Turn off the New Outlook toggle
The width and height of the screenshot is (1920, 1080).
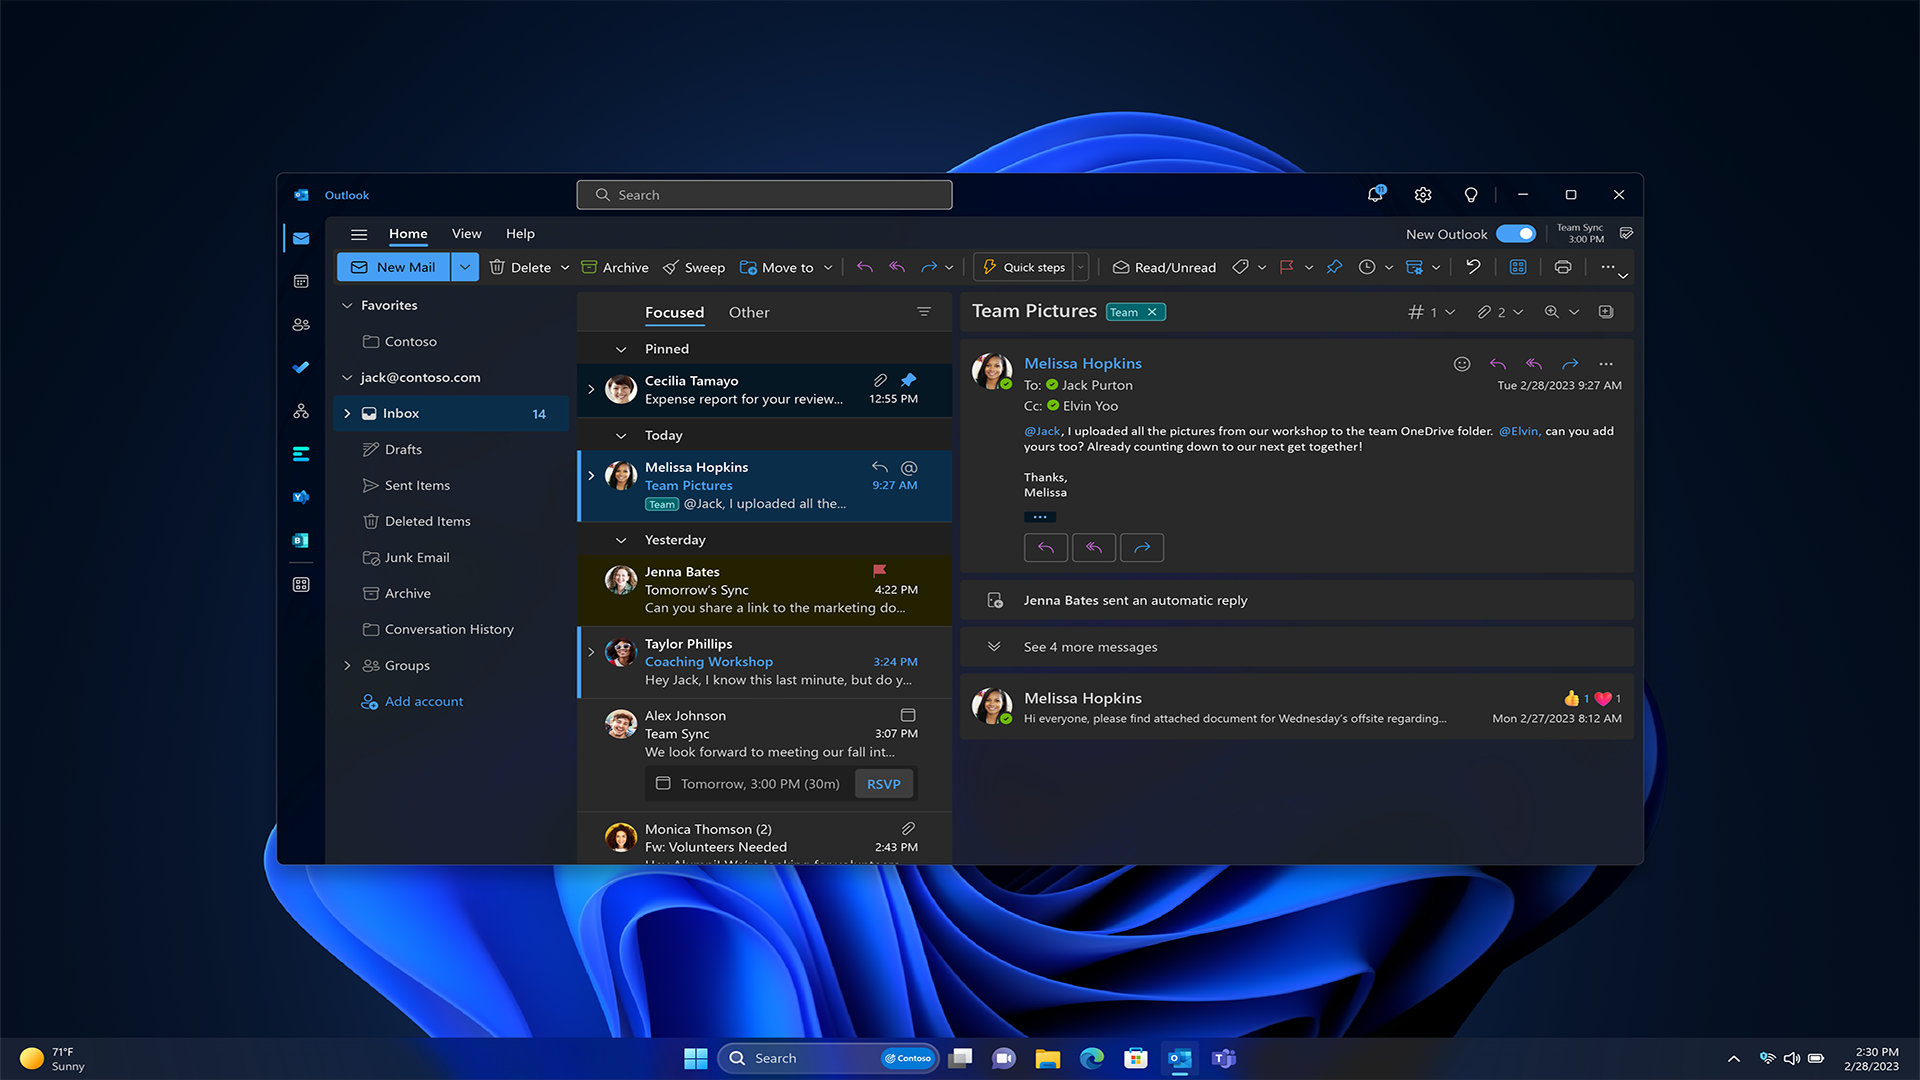pos(1516,234)
